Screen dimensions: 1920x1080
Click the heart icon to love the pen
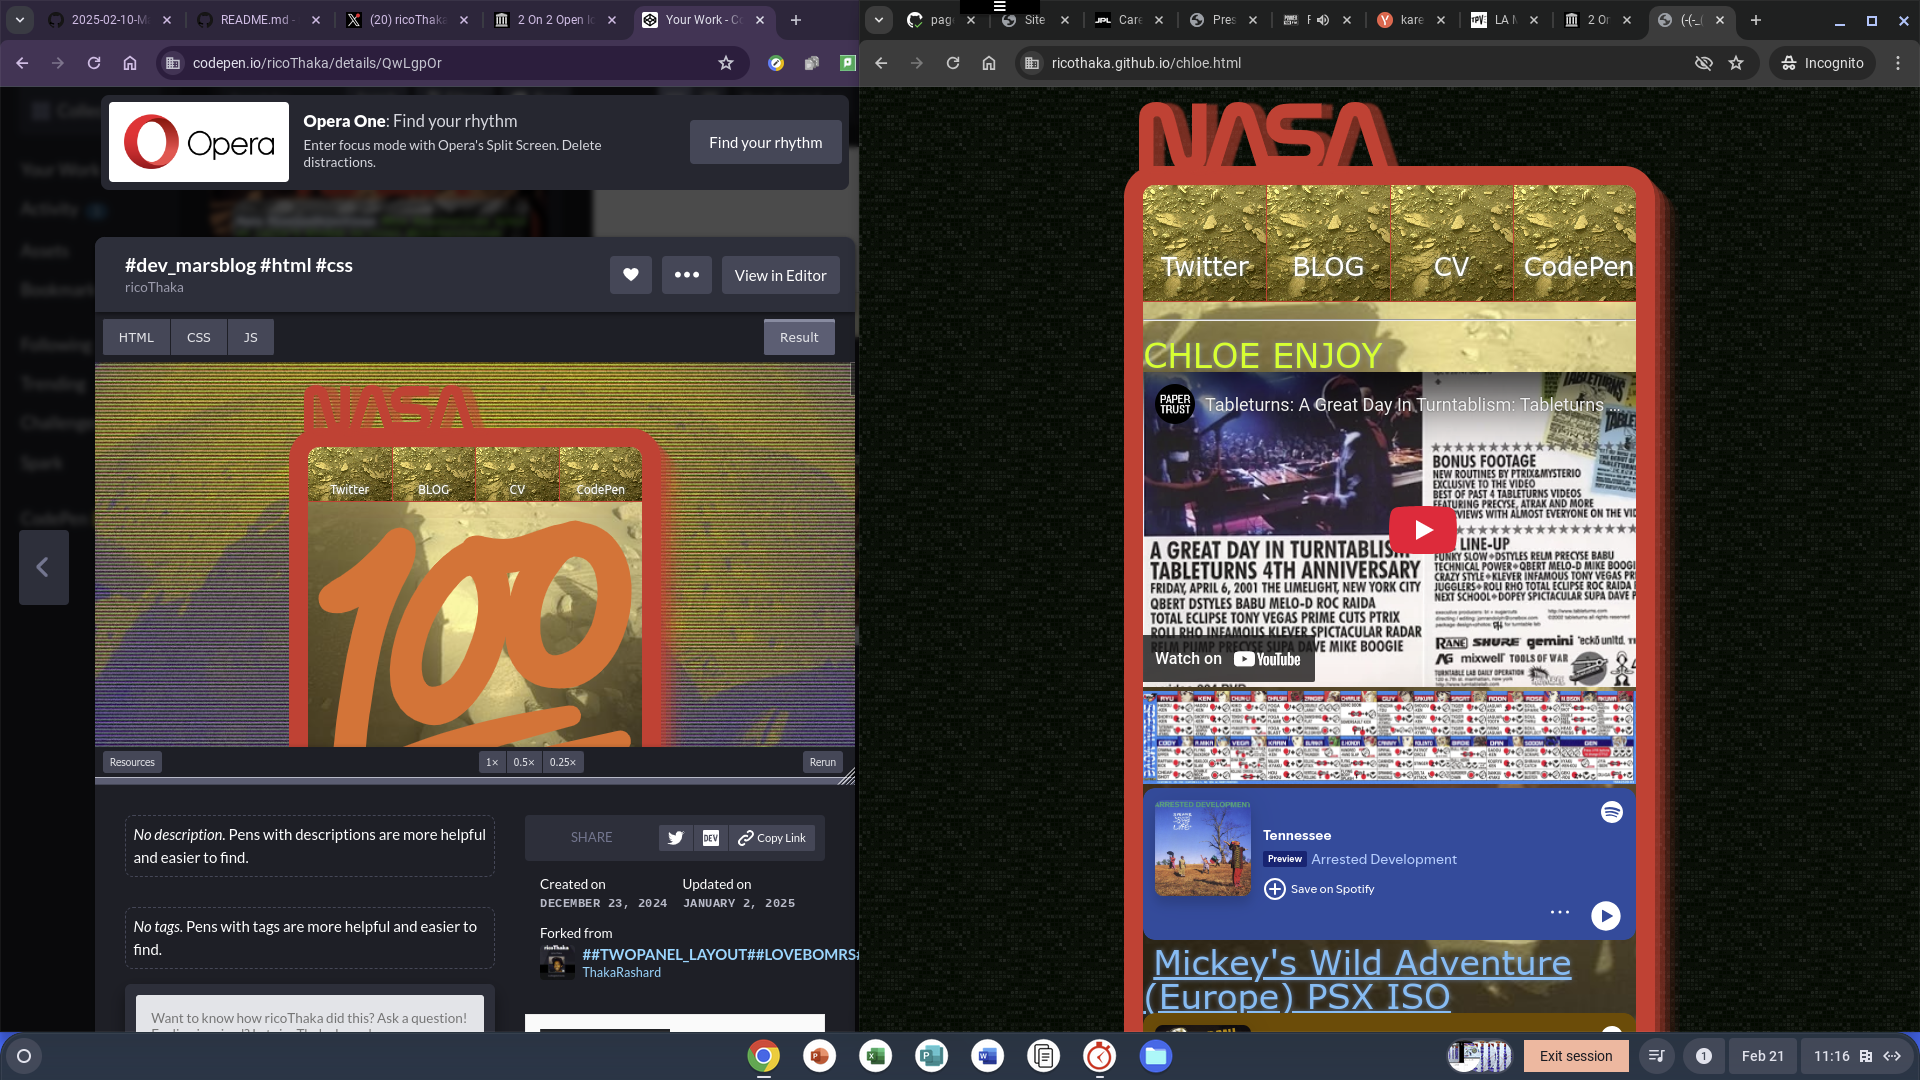630,275
